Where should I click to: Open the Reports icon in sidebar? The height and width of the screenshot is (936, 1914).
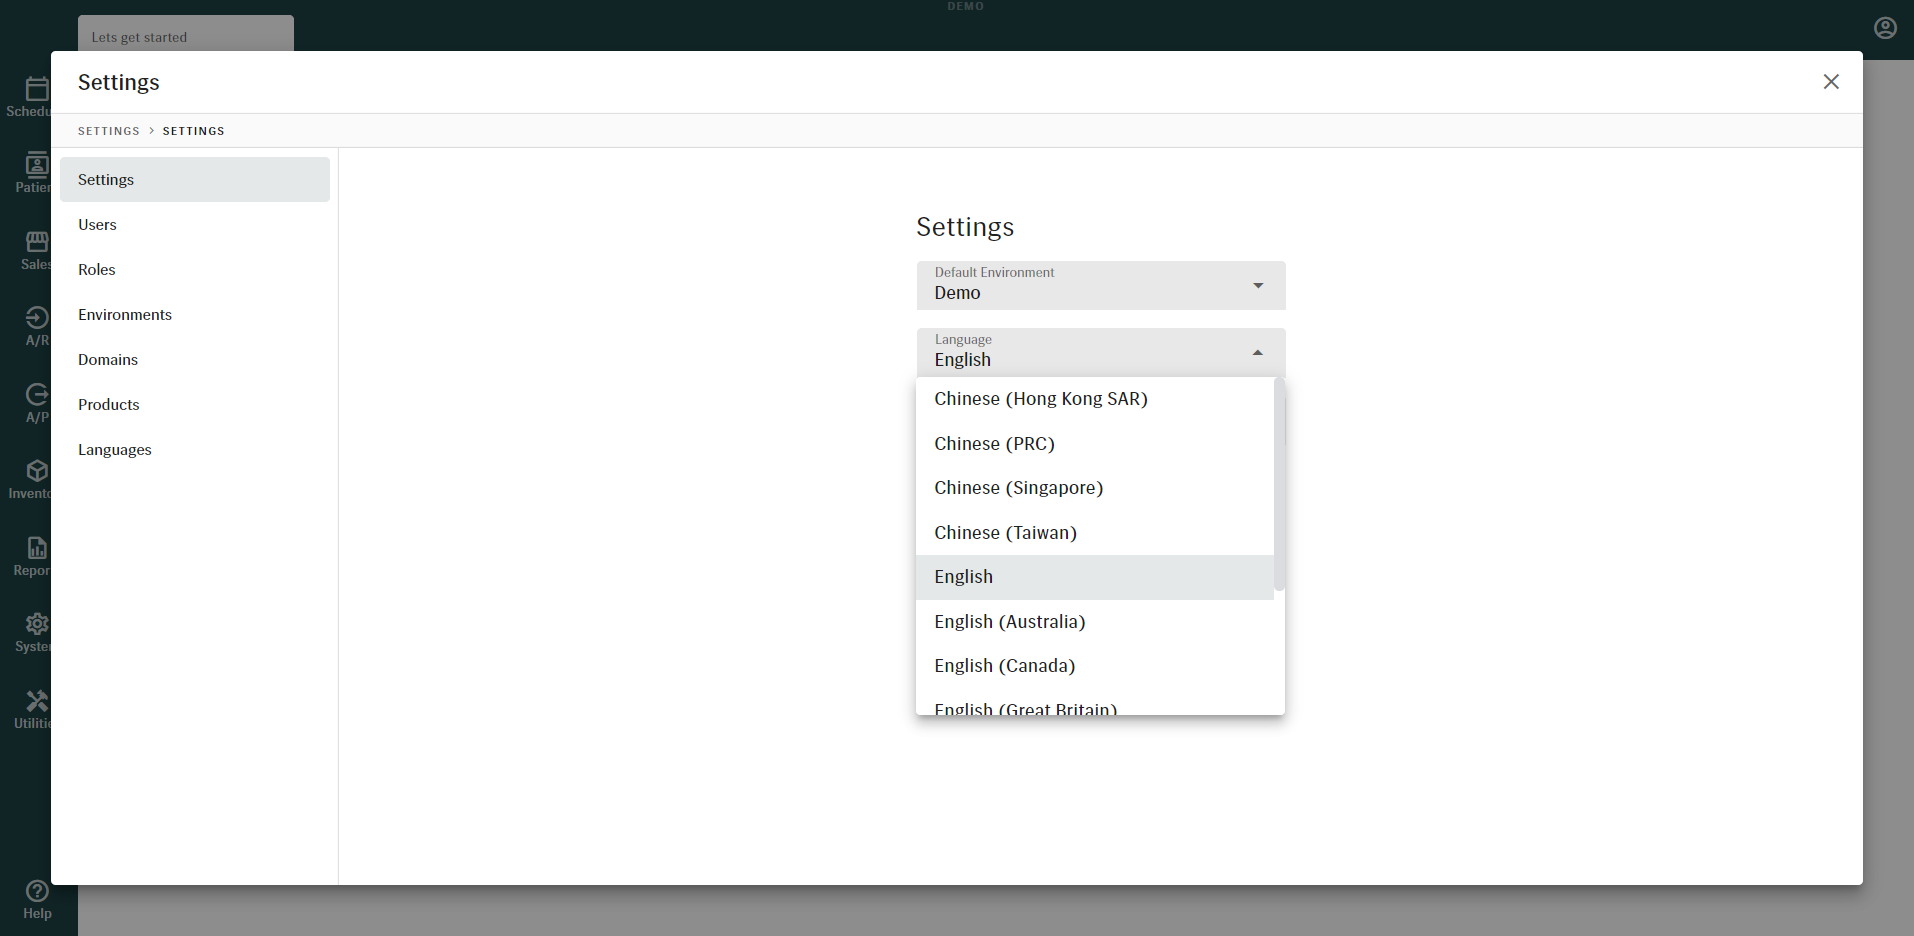pyautogui.click(x=36, y=549)
